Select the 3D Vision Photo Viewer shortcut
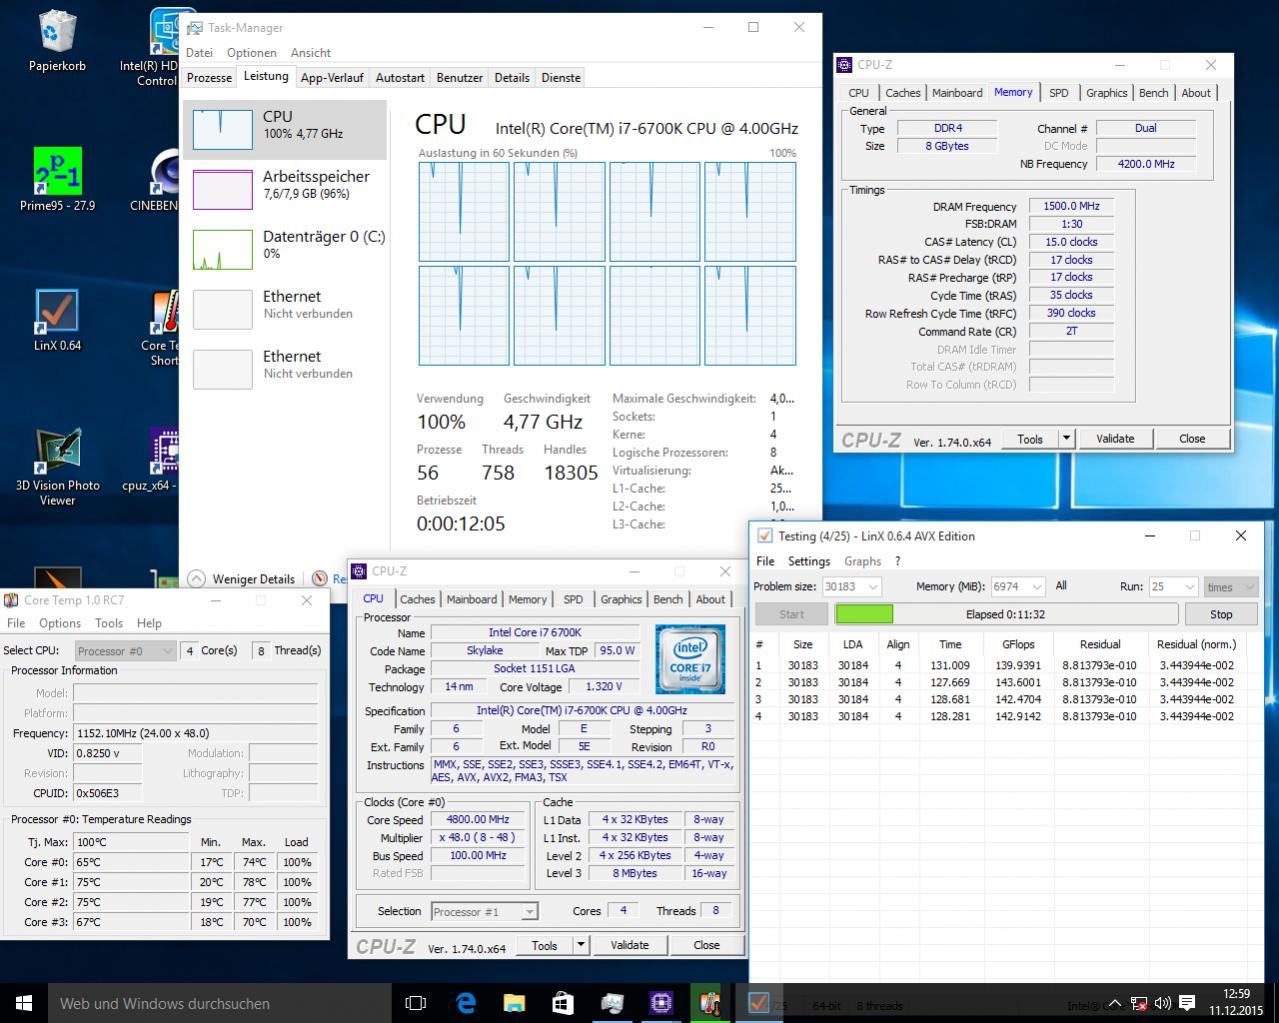This screenshot has width=1279, height=1023. [57, 466]
